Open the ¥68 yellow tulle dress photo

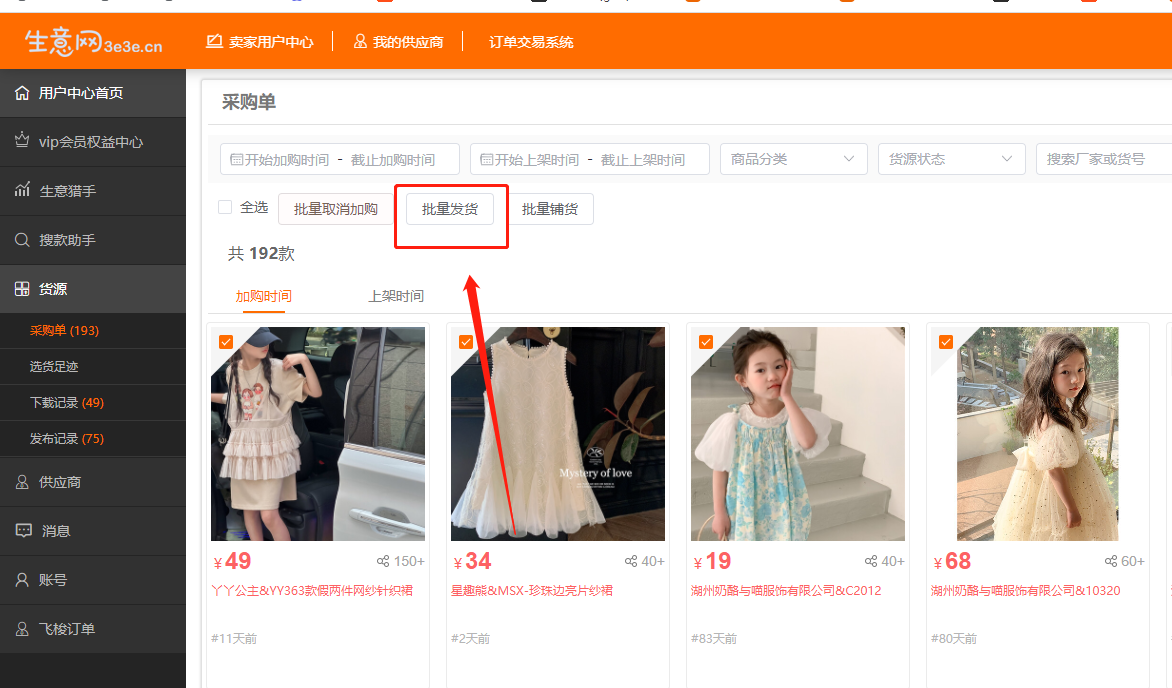tap(1037, 434)
